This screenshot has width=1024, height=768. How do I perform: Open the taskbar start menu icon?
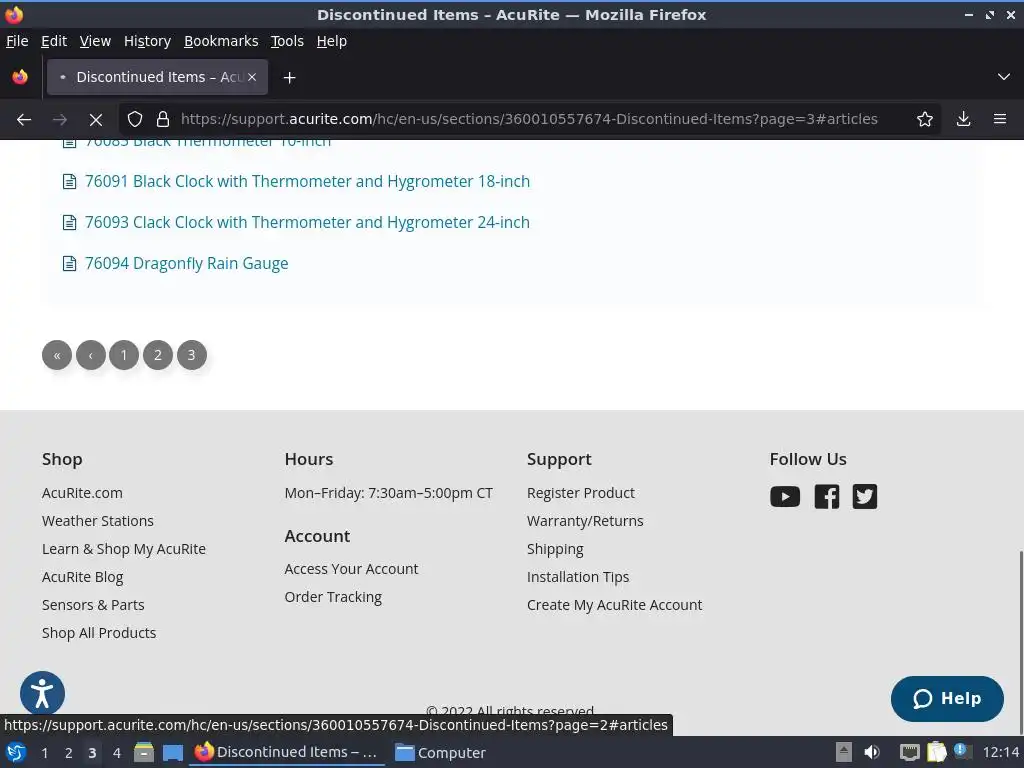(15, 753)
